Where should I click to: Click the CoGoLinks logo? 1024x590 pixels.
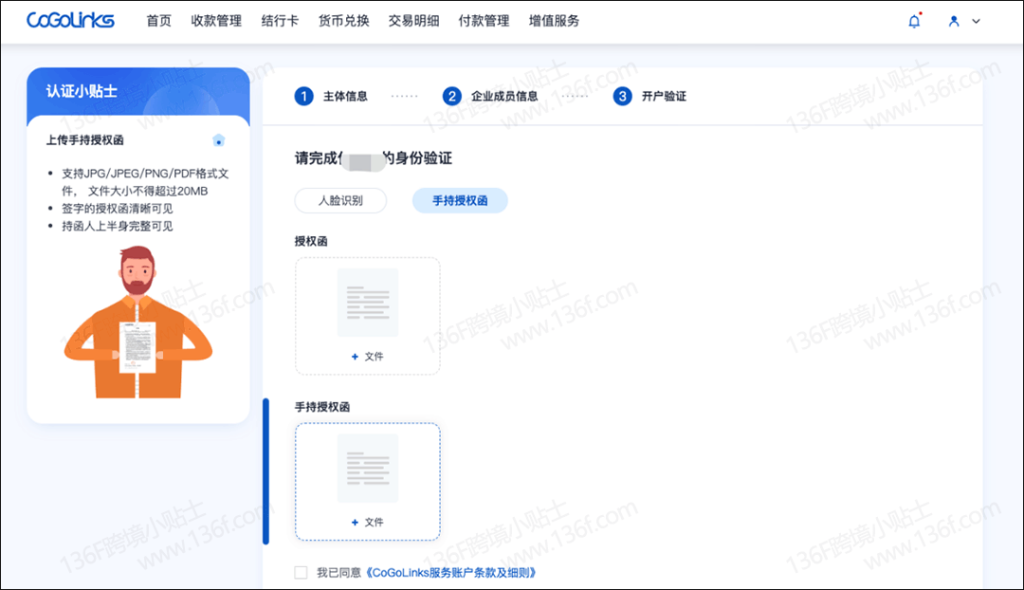tap(71, 21)
